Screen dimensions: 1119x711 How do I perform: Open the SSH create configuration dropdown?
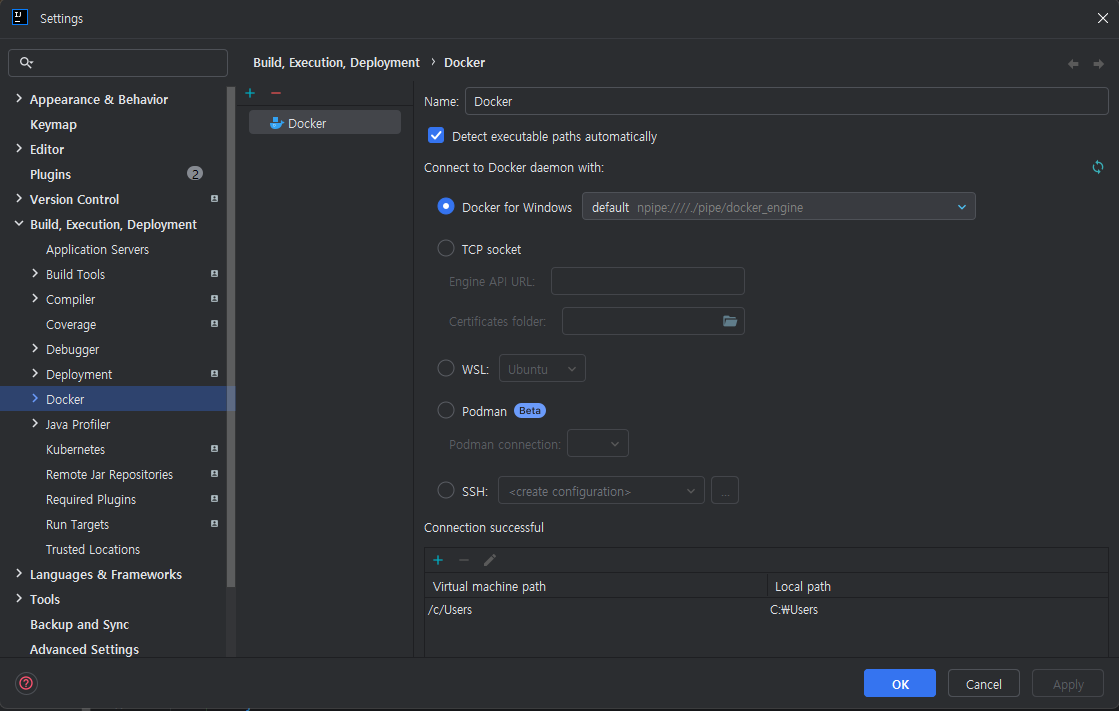tap(602, 490)
